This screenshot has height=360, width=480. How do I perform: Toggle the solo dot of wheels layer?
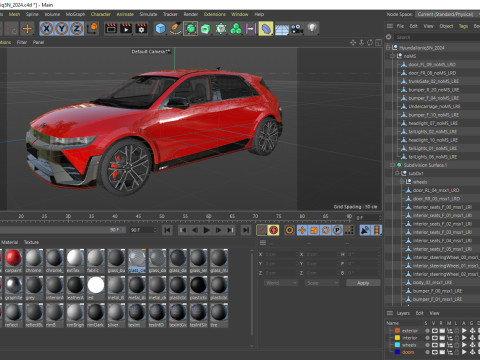(427, 345)
